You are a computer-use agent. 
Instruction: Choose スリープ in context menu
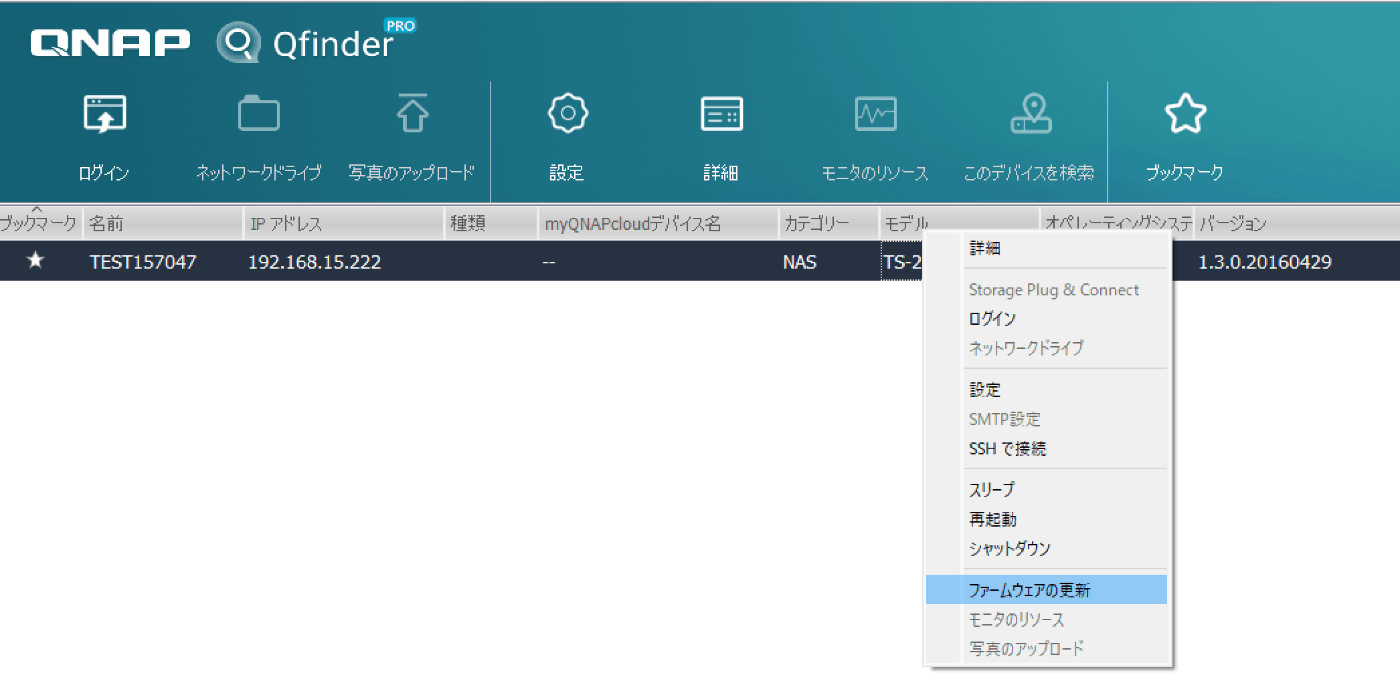(1047, 490)
